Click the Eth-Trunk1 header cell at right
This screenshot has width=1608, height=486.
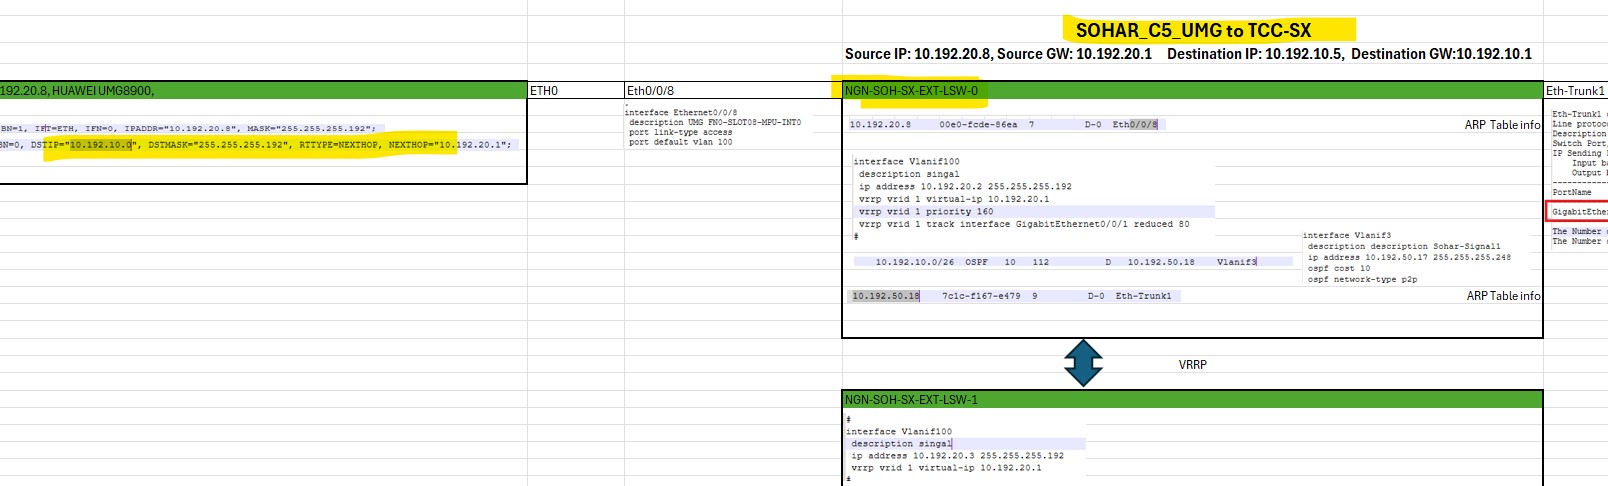tap(1575, 91)
